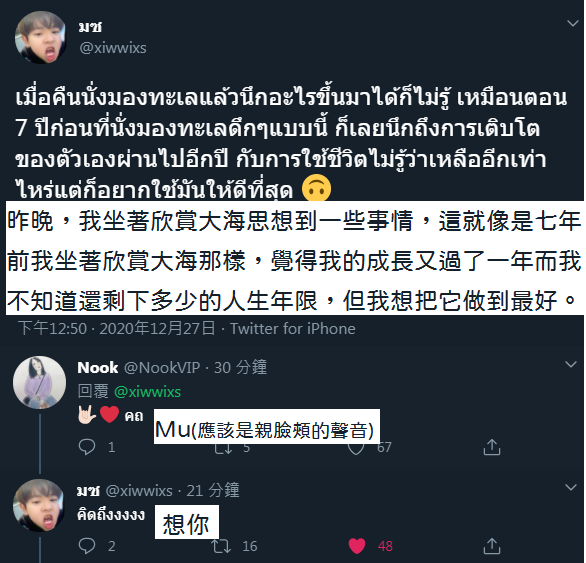Open Nook's profile via the name
Image resolution: width=586 pixels, height=563 pixels.
98,367
